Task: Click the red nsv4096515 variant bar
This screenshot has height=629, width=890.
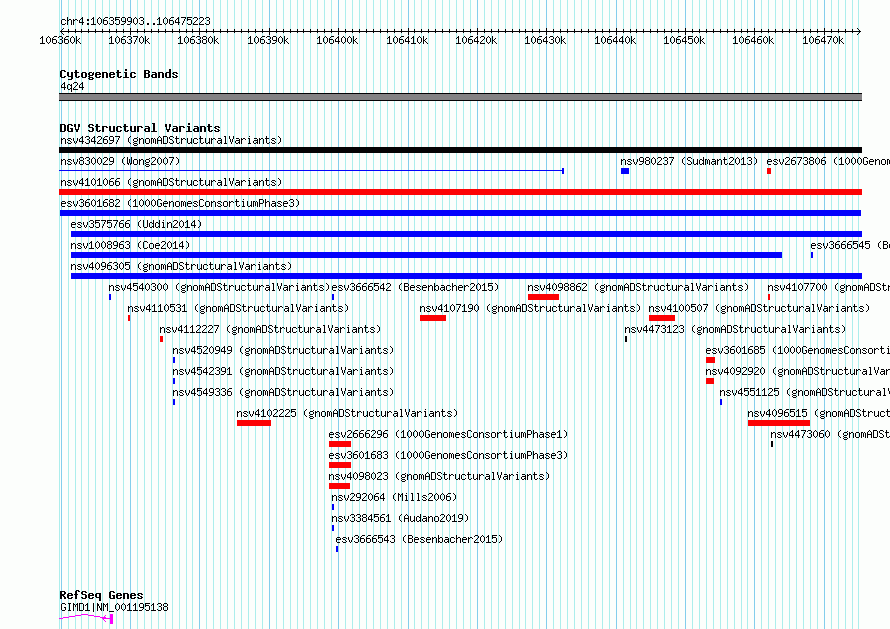Action: pyautogui.click(x=779, y=423)
